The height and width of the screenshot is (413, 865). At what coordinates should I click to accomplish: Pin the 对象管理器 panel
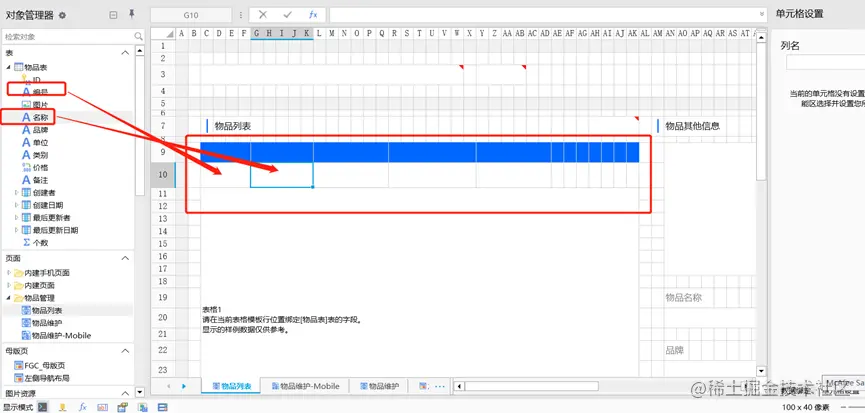click(x=131, y=14)
